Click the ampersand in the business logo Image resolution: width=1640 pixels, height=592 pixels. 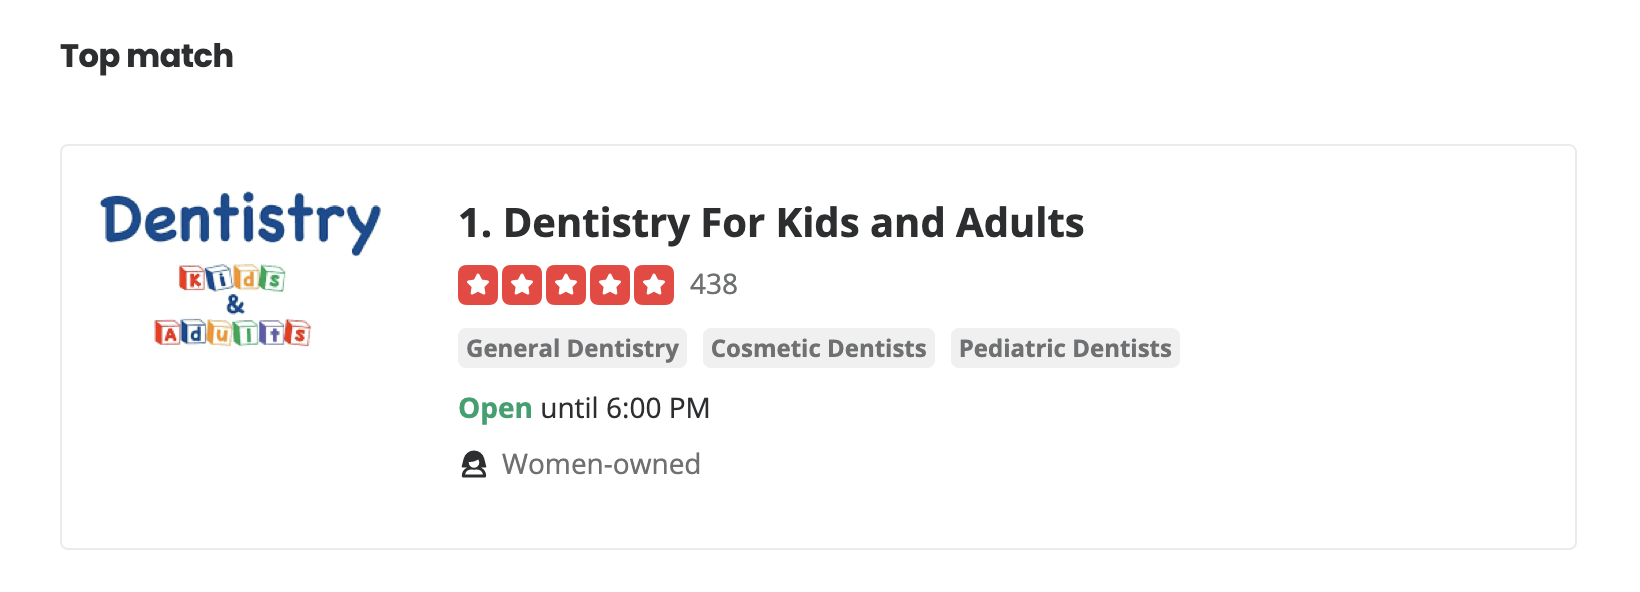pos(235,304)
